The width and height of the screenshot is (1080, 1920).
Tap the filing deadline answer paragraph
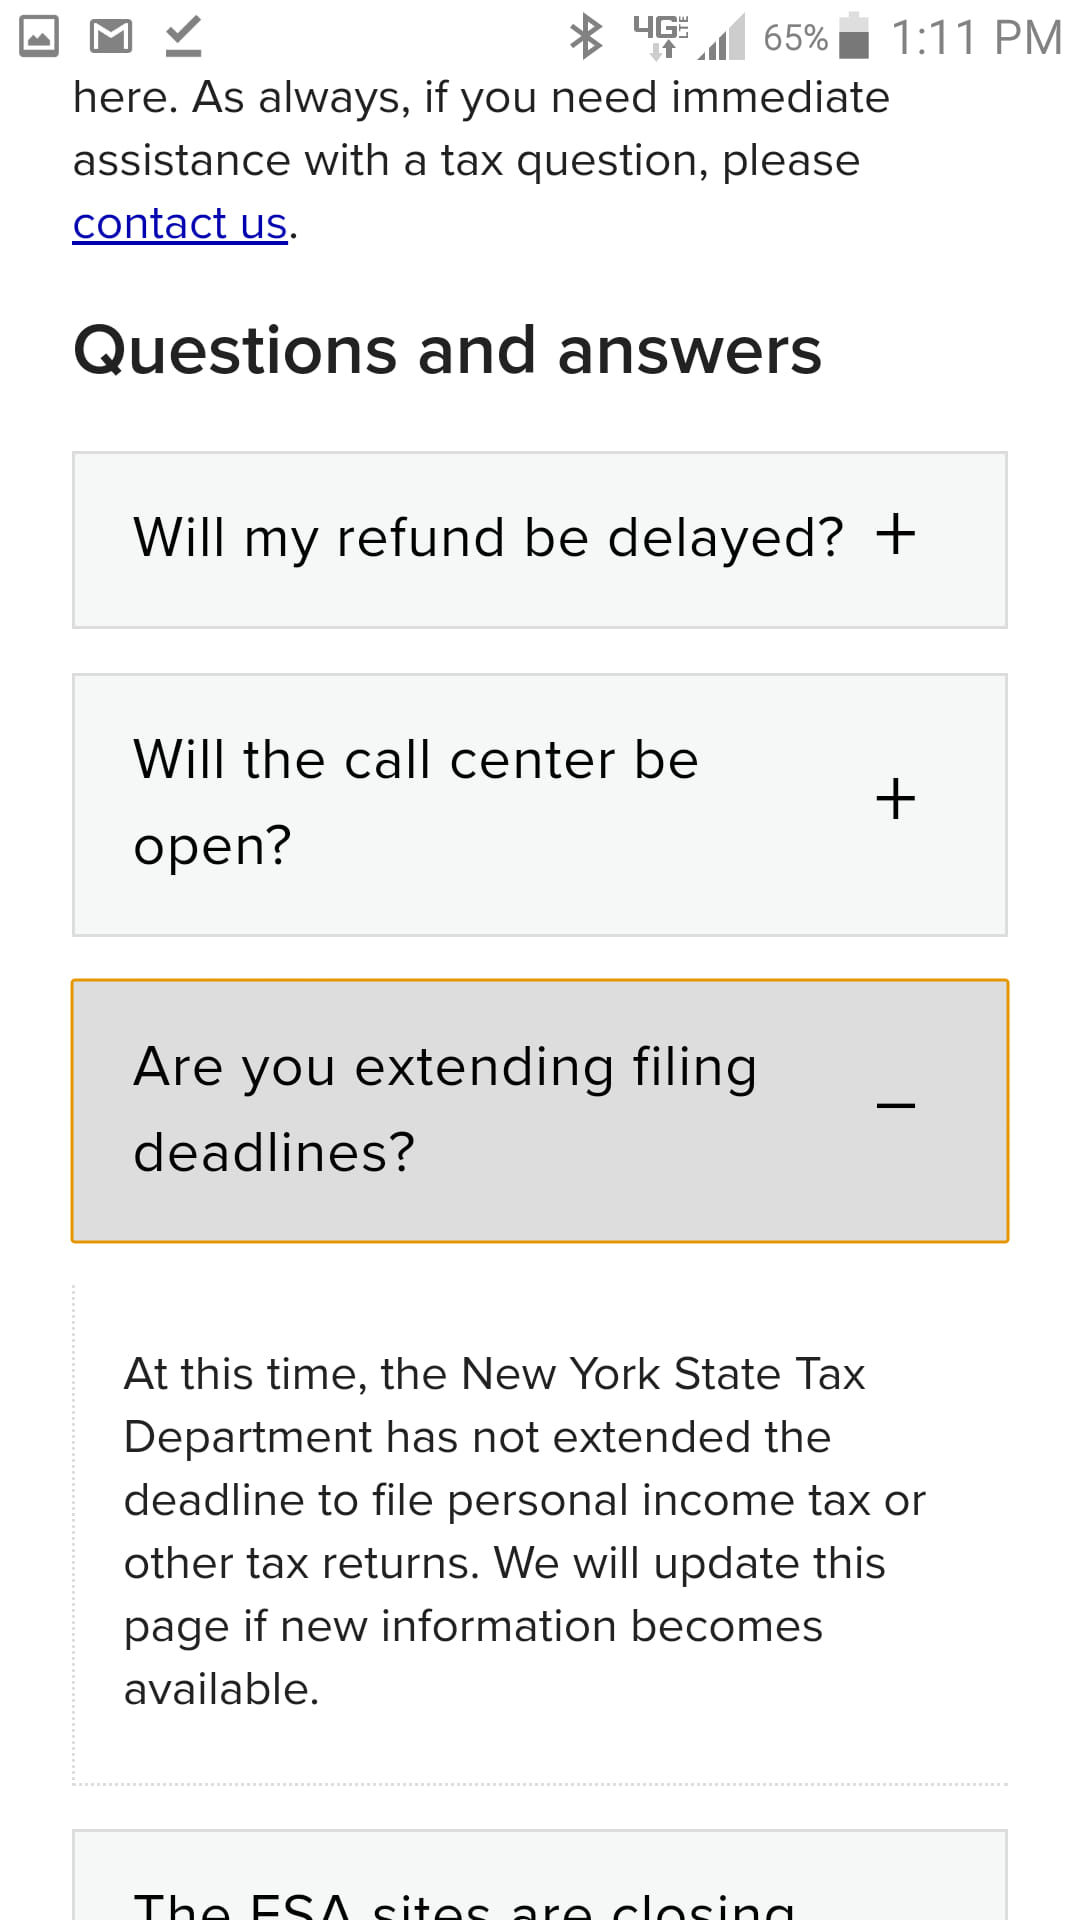524,1530
